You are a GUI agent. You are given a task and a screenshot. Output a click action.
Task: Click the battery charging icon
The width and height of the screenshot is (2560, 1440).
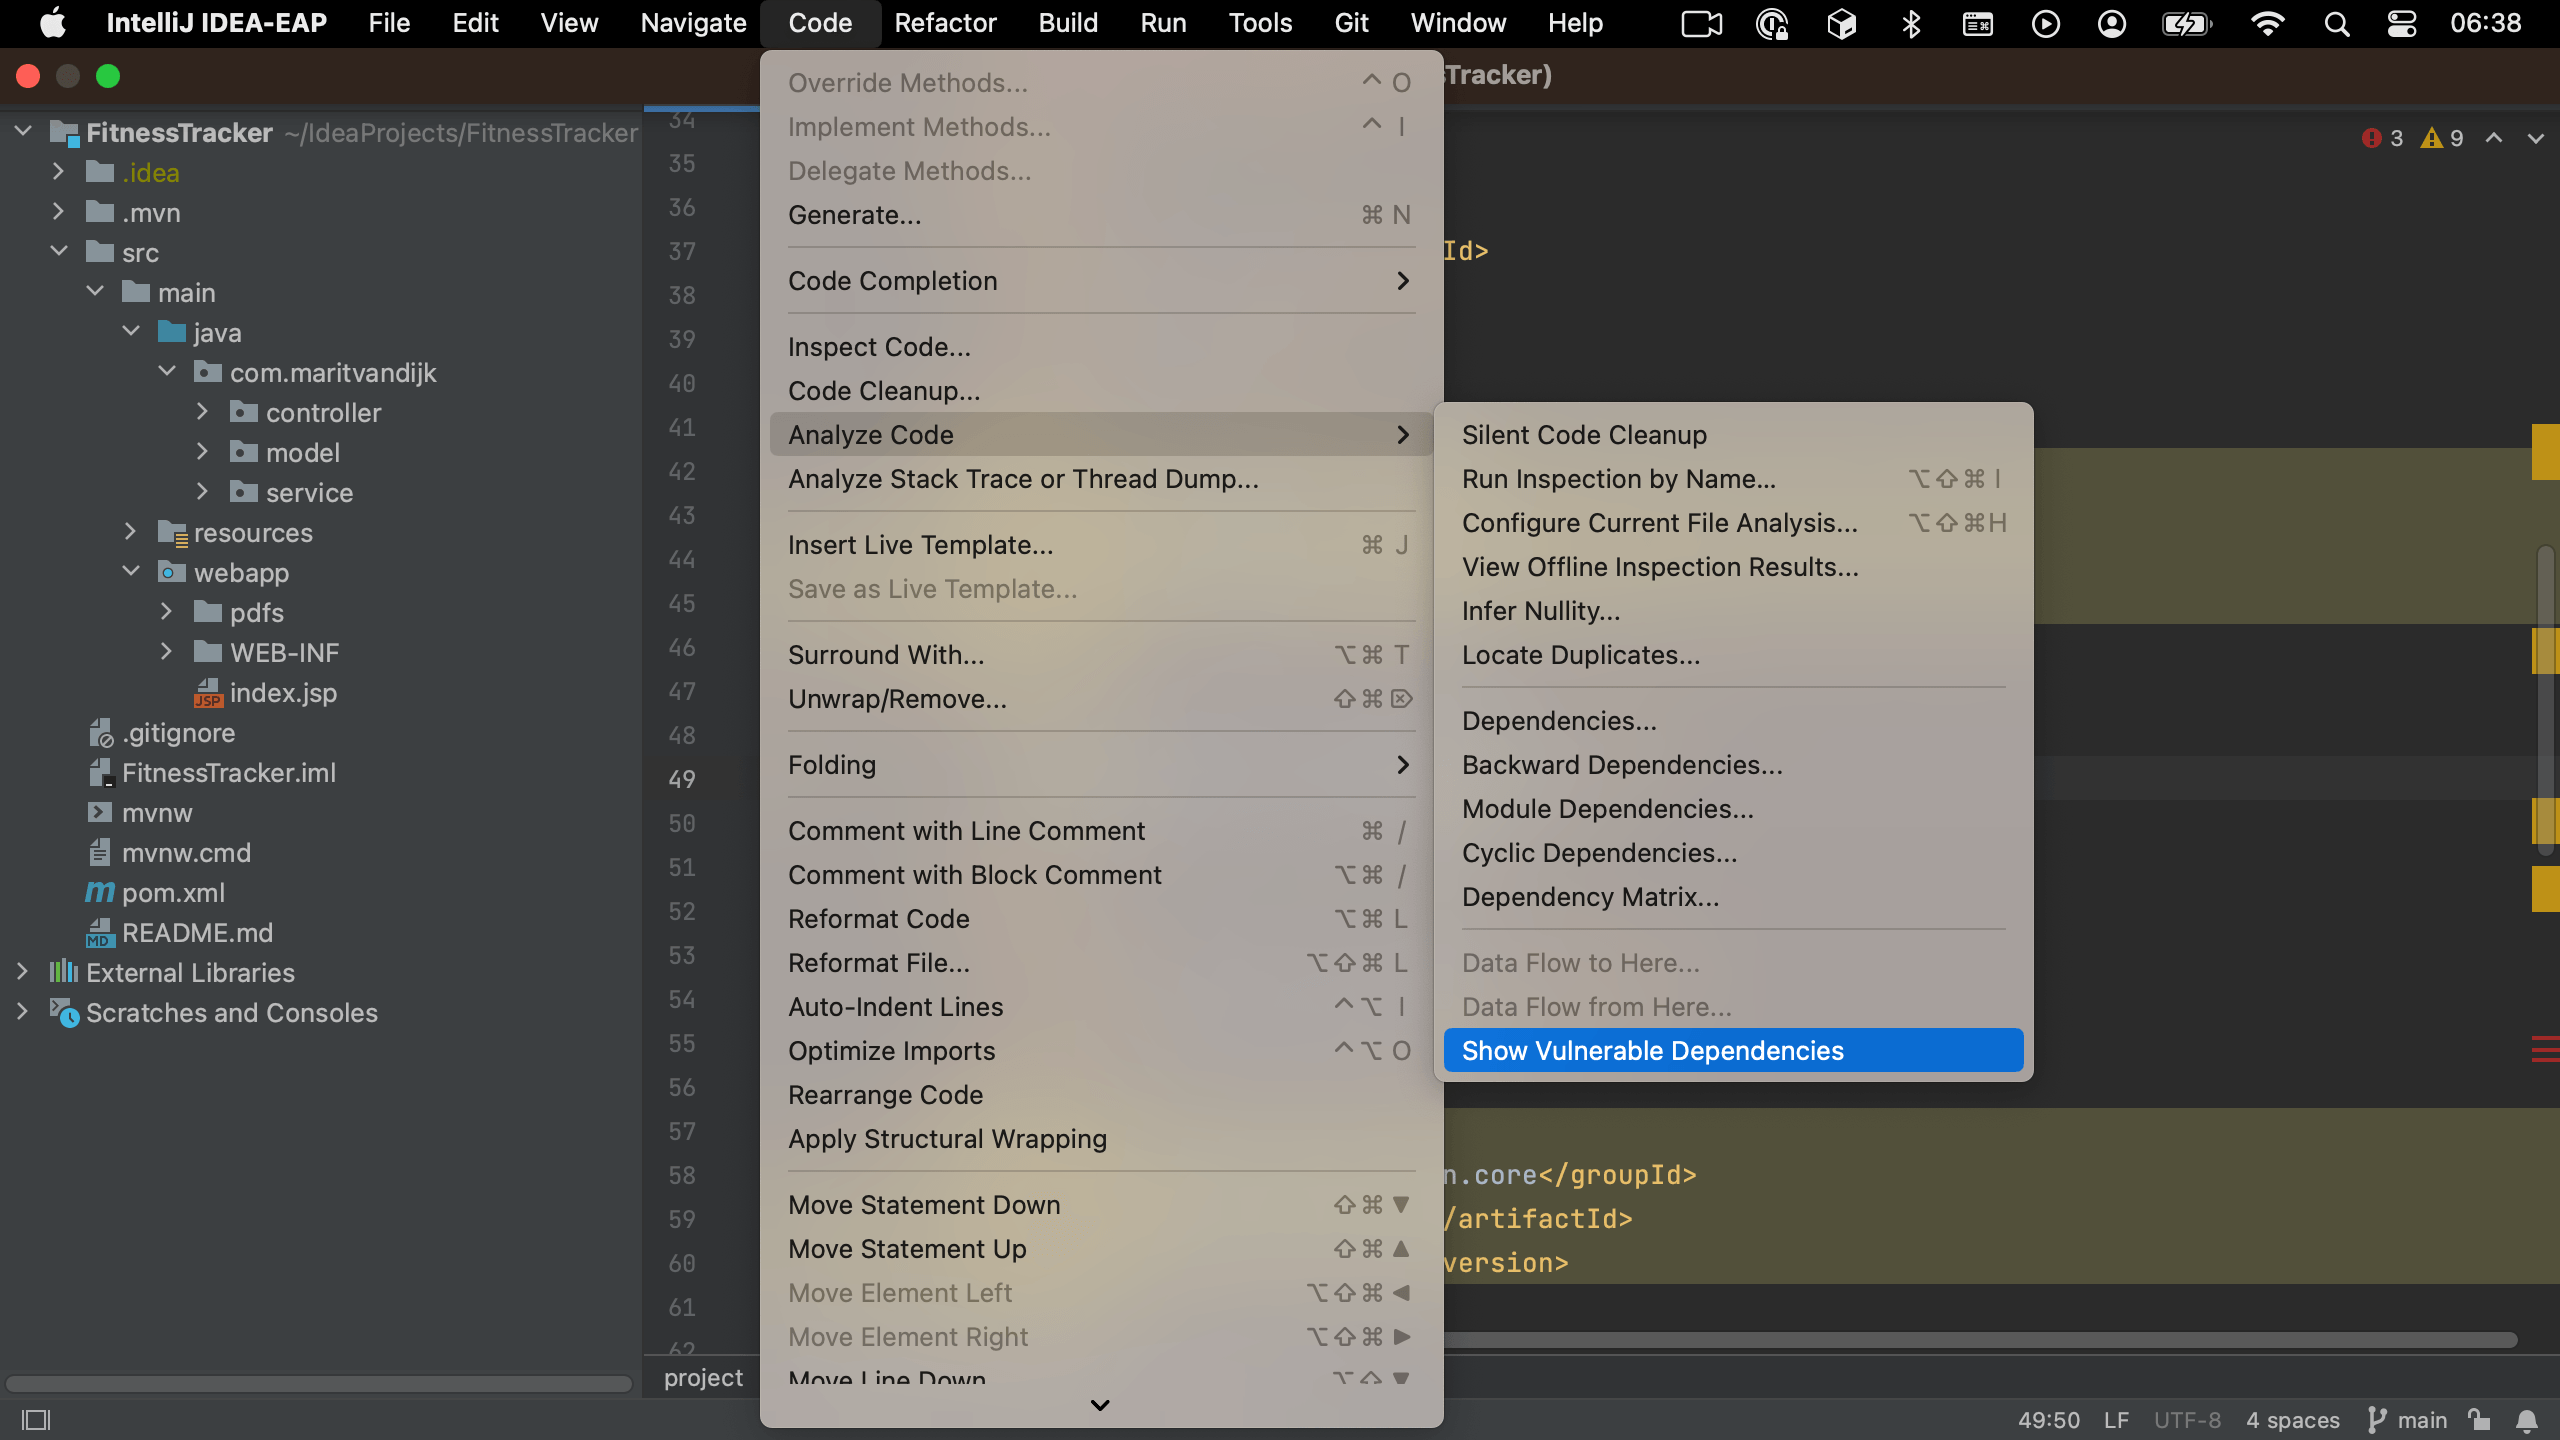point(2187,23)
